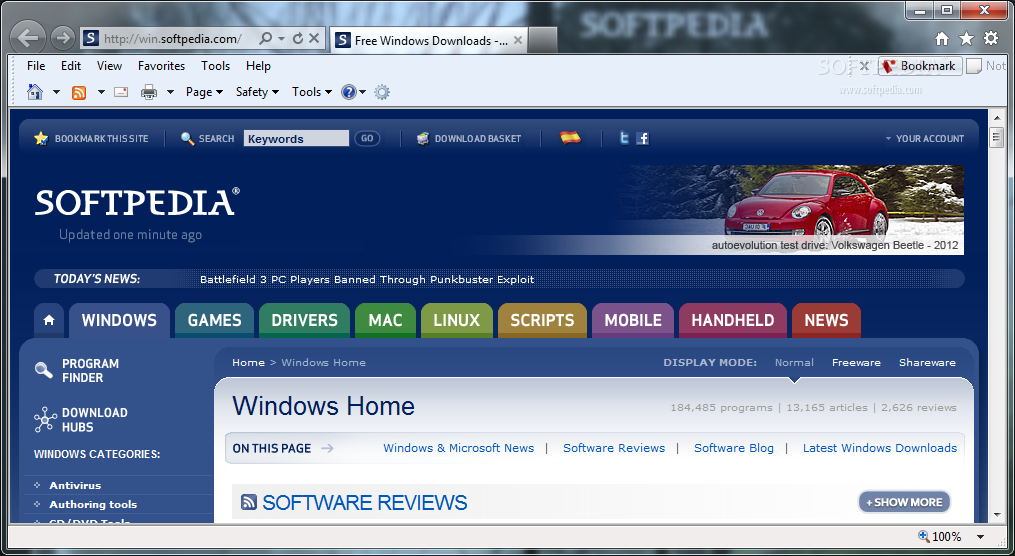Expand the Home button dropdown arrow
Screen dimensions: 1015x556
[56, 92]
